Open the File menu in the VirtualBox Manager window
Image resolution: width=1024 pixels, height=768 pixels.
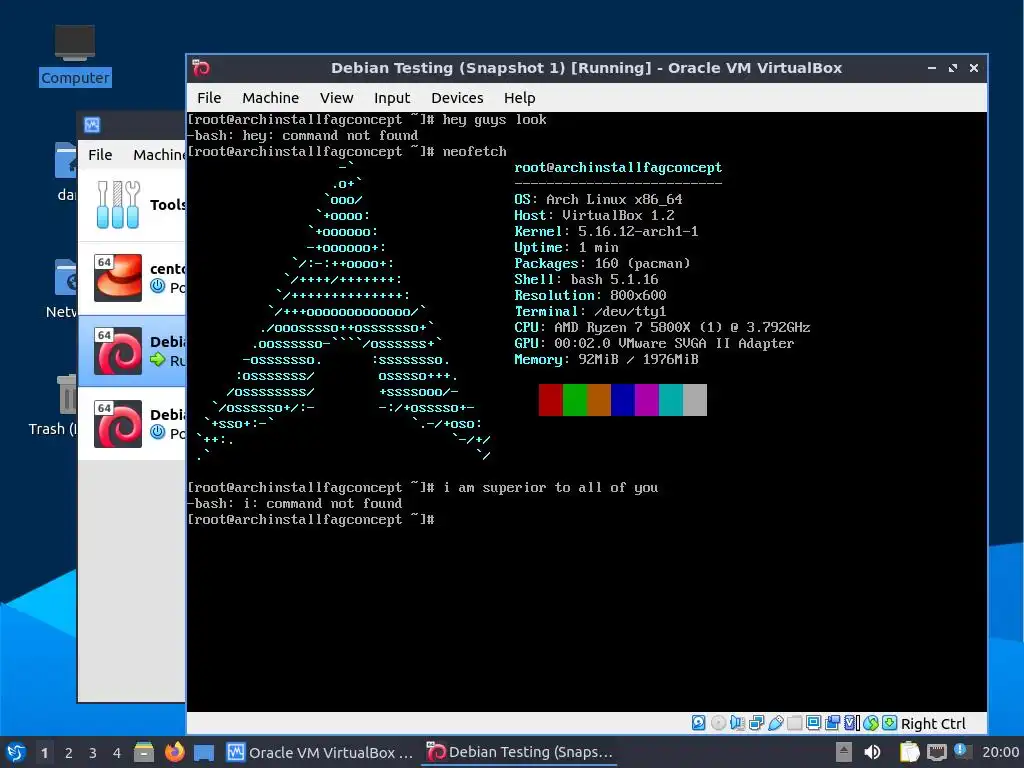coord(100,155)
